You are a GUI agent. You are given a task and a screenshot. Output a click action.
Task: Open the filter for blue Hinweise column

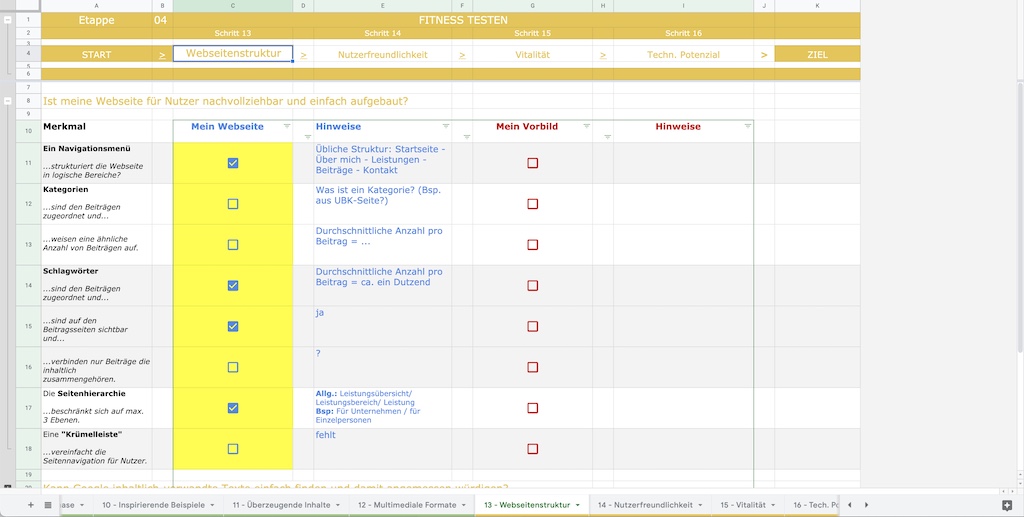coord(445,126)
